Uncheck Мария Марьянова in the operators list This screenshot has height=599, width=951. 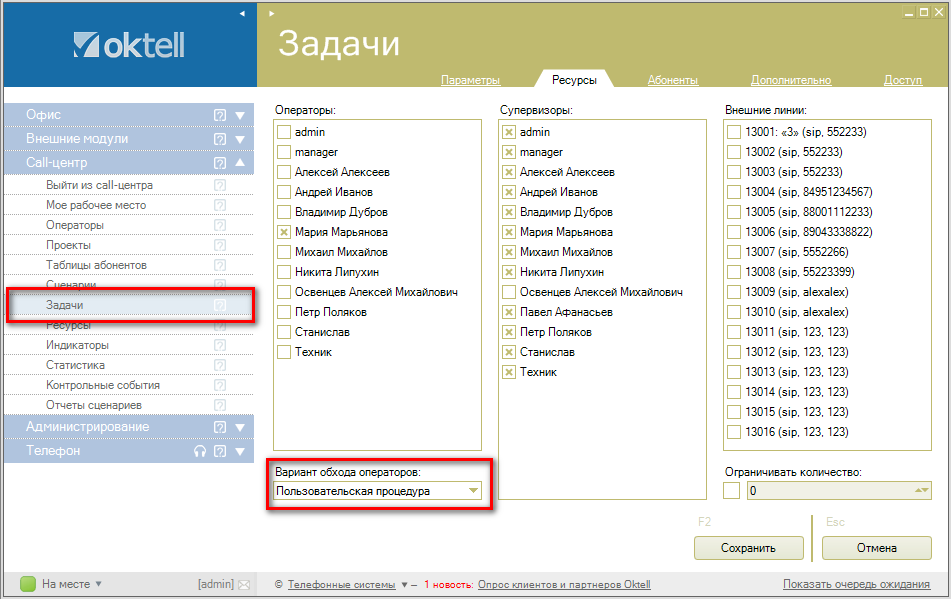click(x=285, y=232)
